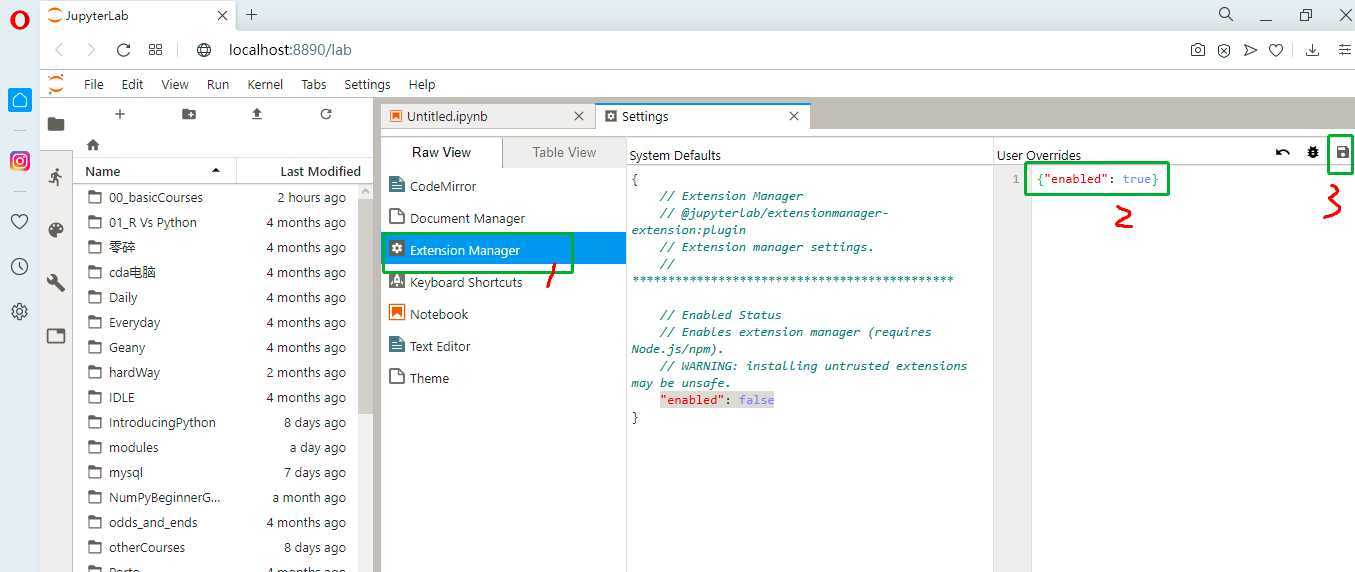
Task: Open Opera bookmarks heart in sidebar
Action: (x=20, y=221)
